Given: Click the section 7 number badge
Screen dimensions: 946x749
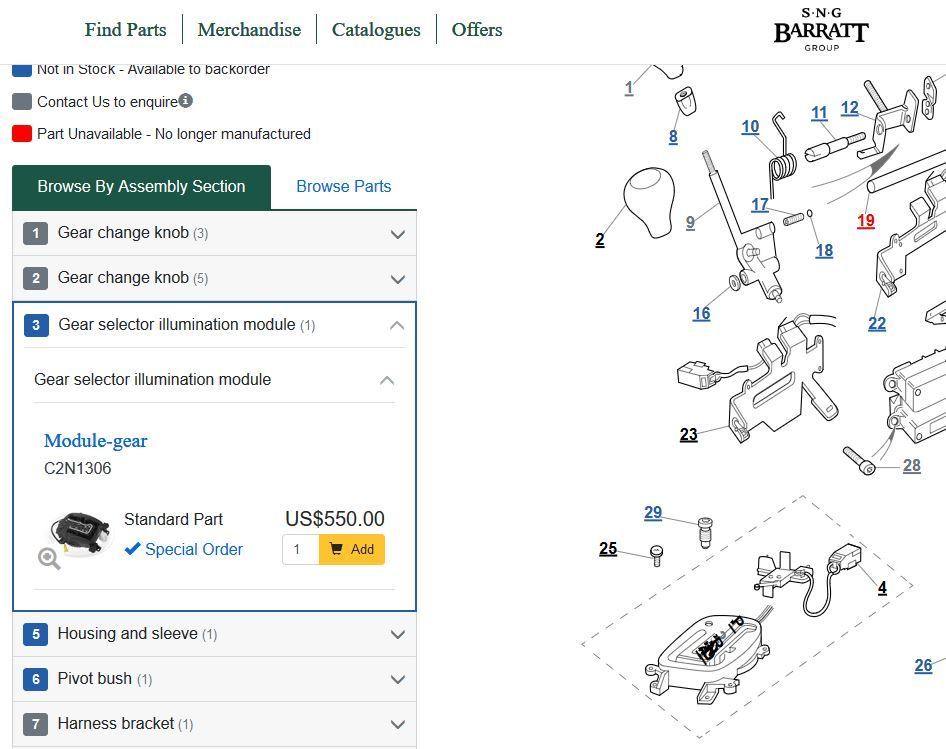Looking at the screenshot, I should coord(36,724).
